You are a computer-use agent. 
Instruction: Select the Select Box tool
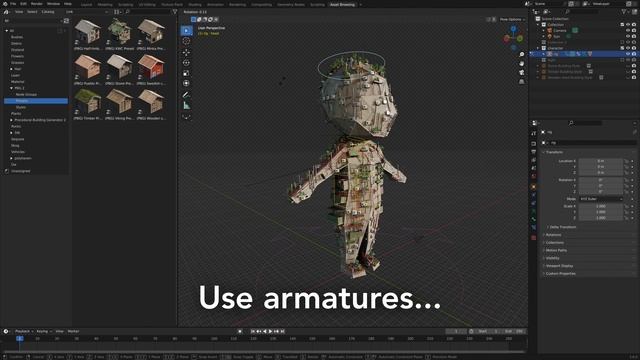tap(187, 30)
